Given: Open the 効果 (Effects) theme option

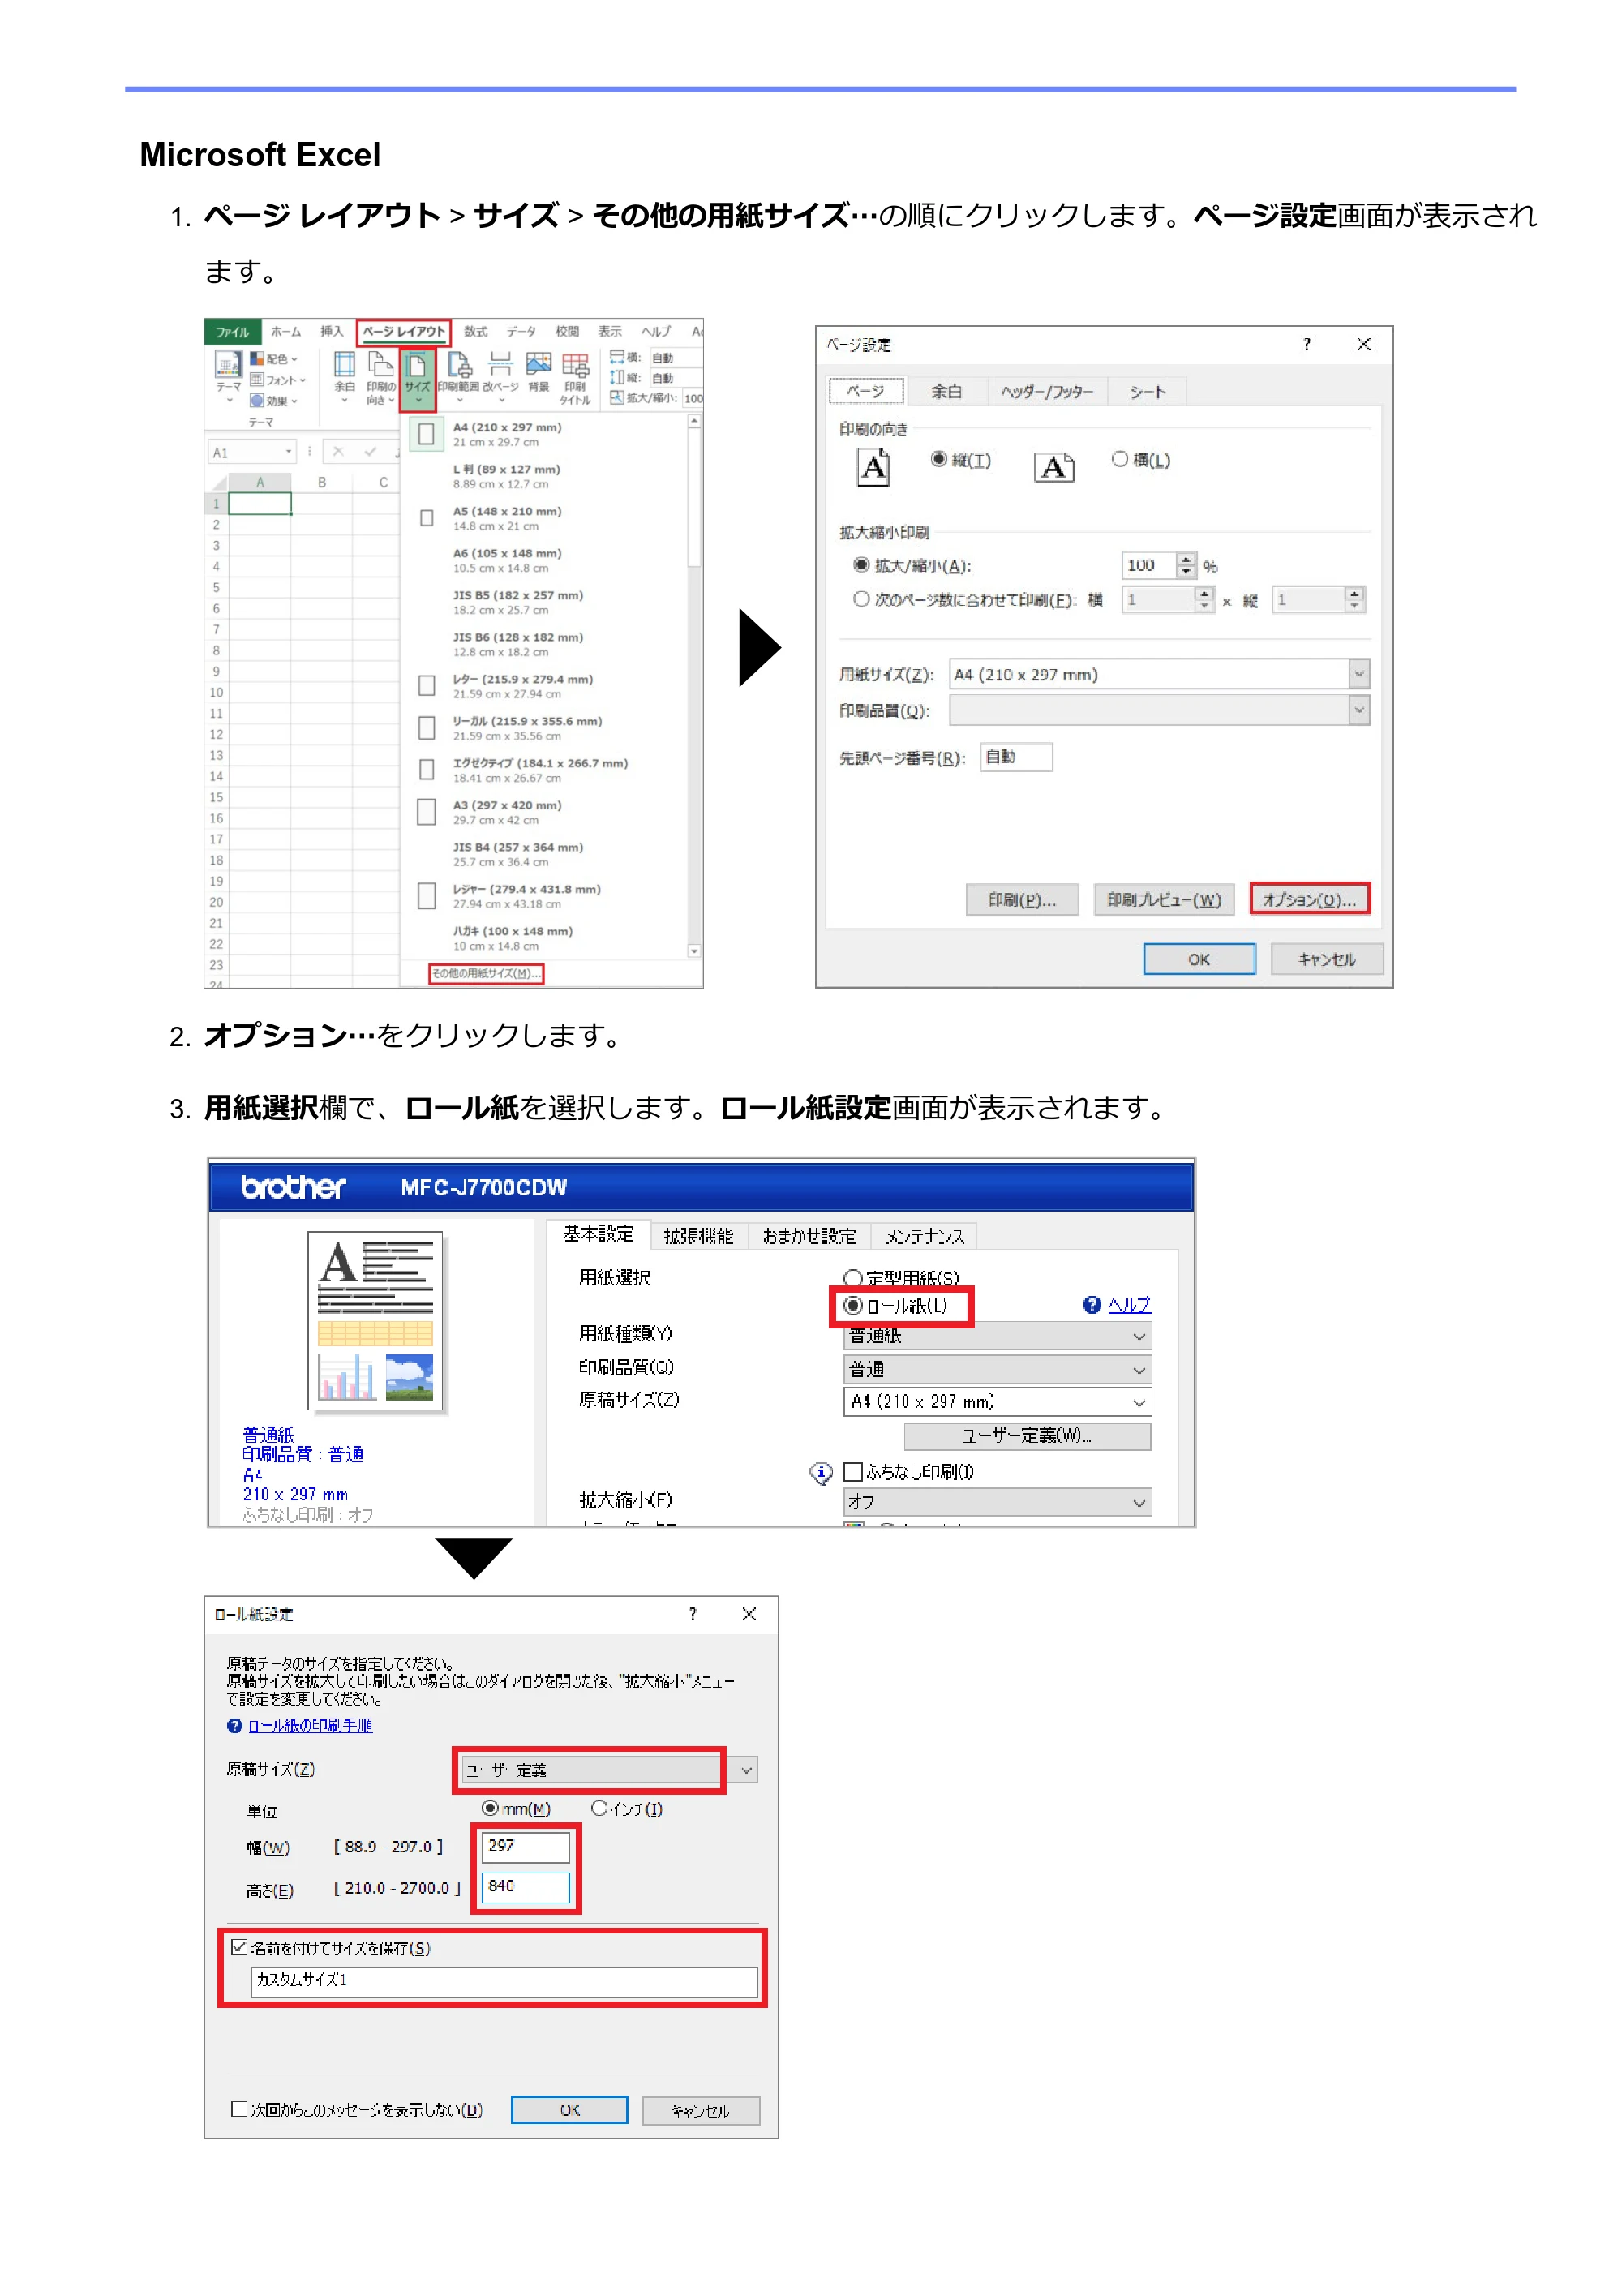Looking at the screenshot, I should click(x=275, y=401).
